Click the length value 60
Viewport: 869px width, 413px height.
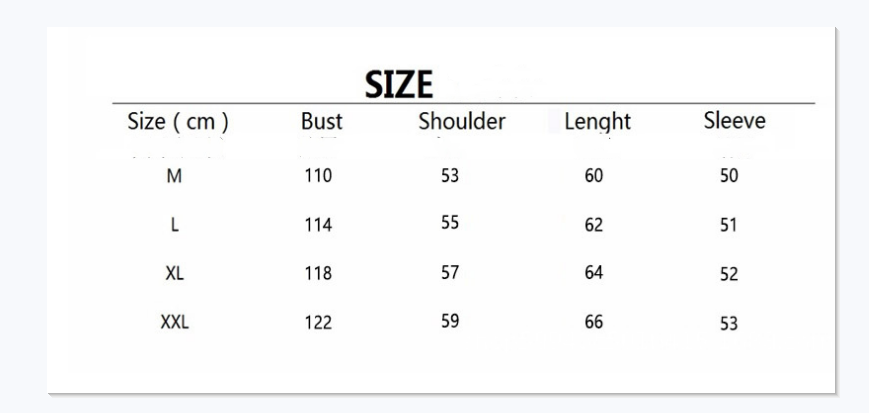tap(594, 176)
